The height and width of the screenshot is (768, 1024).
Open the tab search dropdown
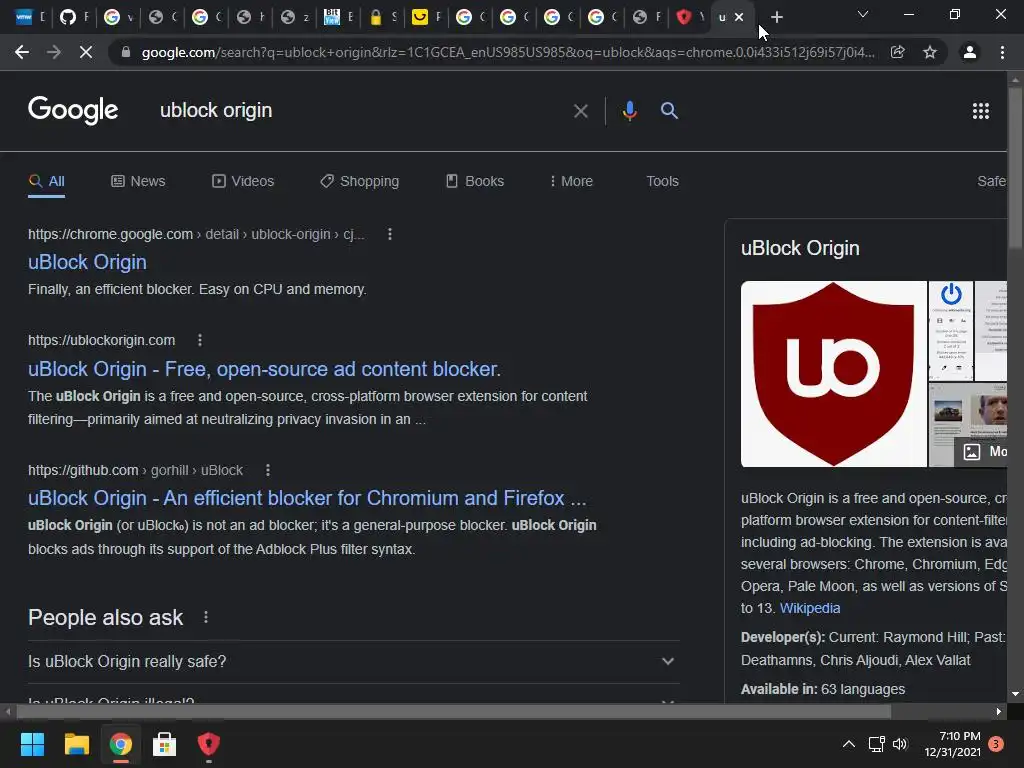(x=863, y=14)
